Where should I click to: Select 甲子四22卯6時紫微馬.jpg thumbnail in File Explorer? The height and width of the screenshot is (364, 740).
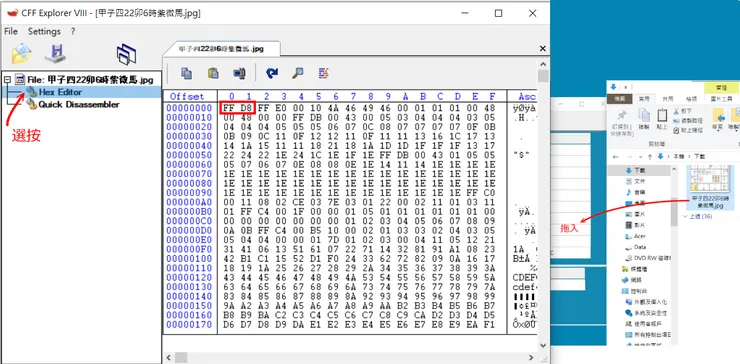tap(711, 187)
